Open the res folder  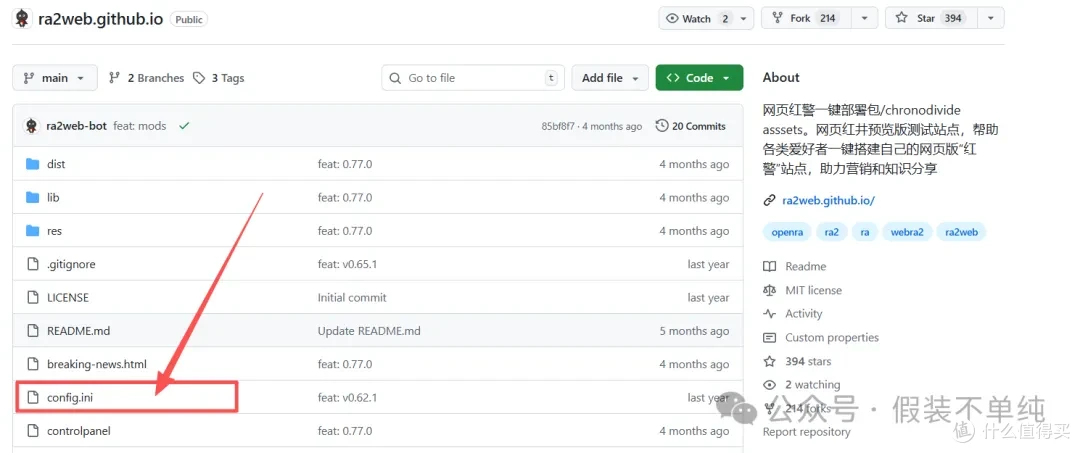54,231
